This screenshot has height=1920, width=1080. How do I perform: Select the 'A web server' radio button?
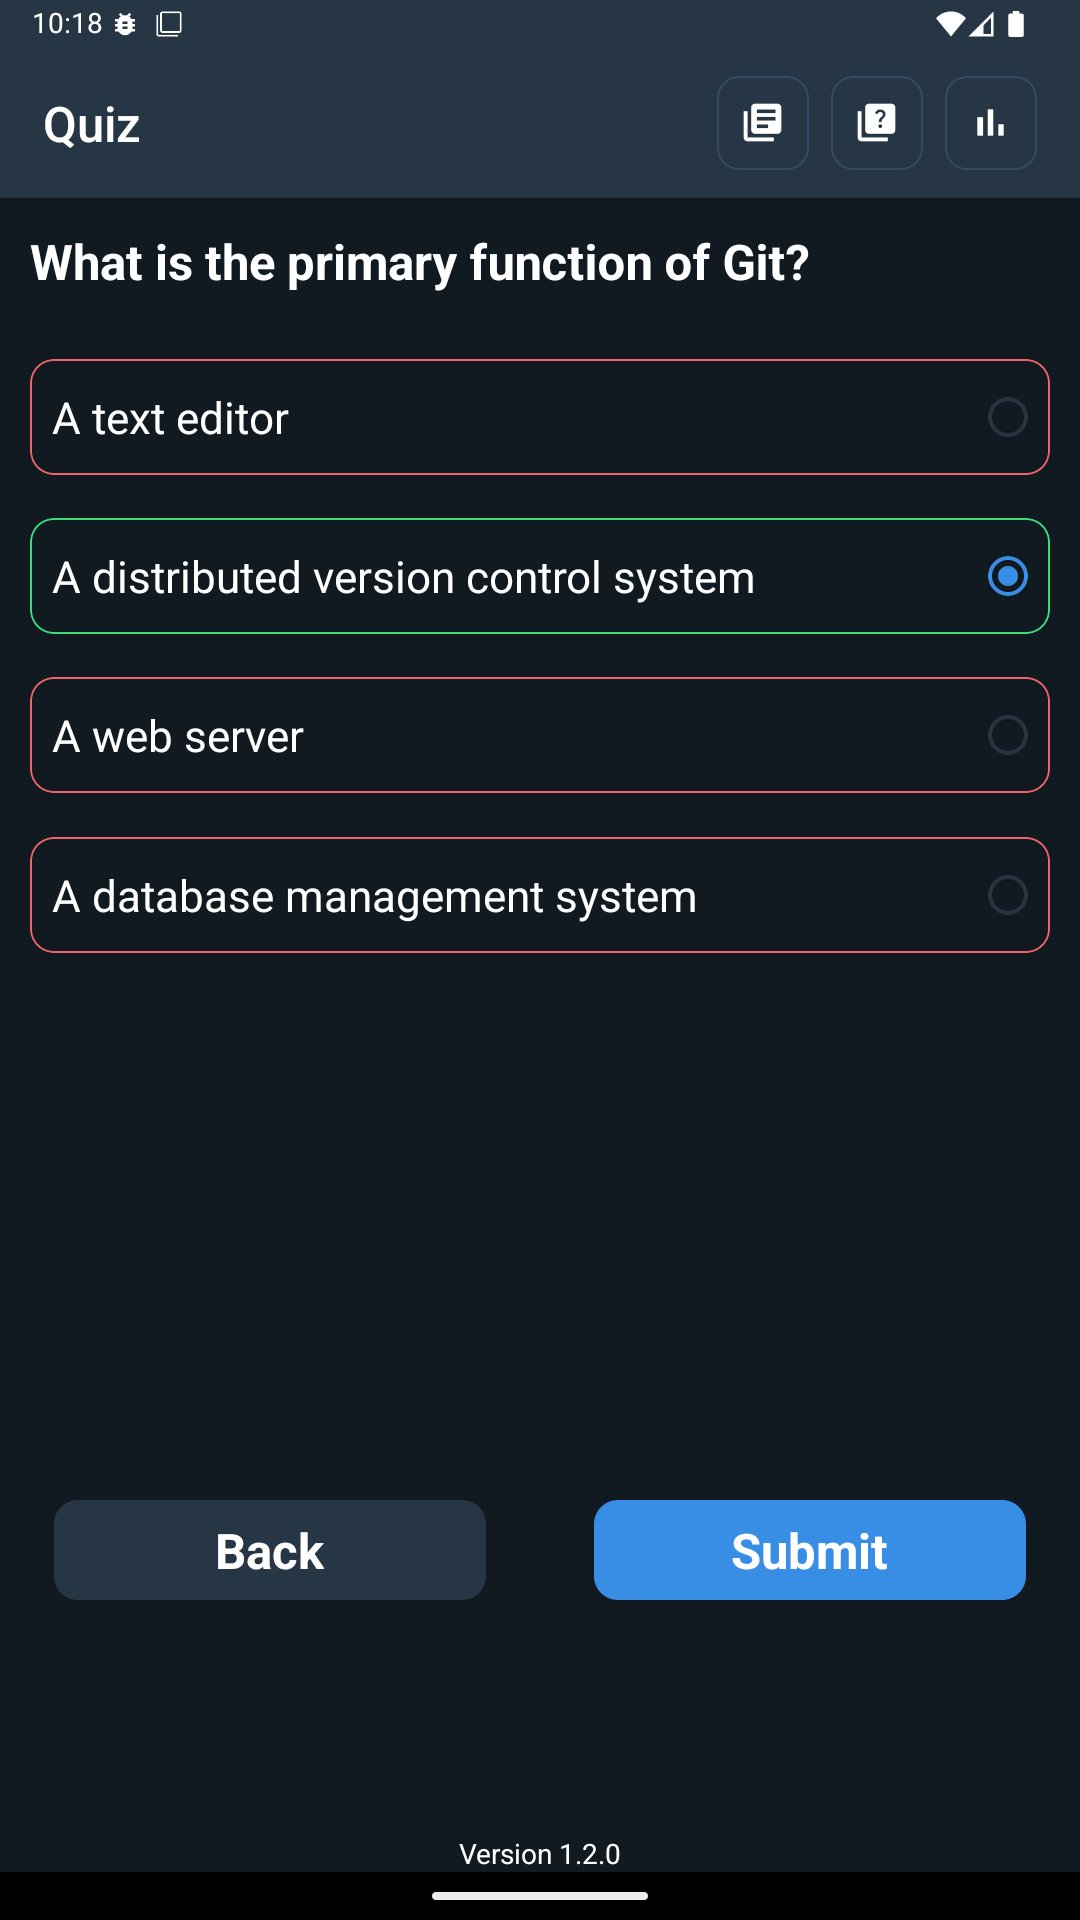pyautogui.click(x=1007, y=735)
